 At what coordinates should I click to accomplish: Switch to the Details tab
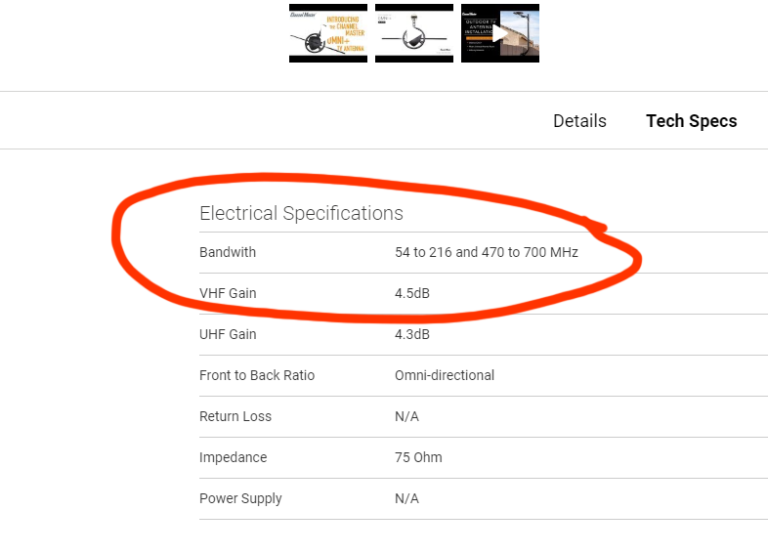(x=579, y=121)
